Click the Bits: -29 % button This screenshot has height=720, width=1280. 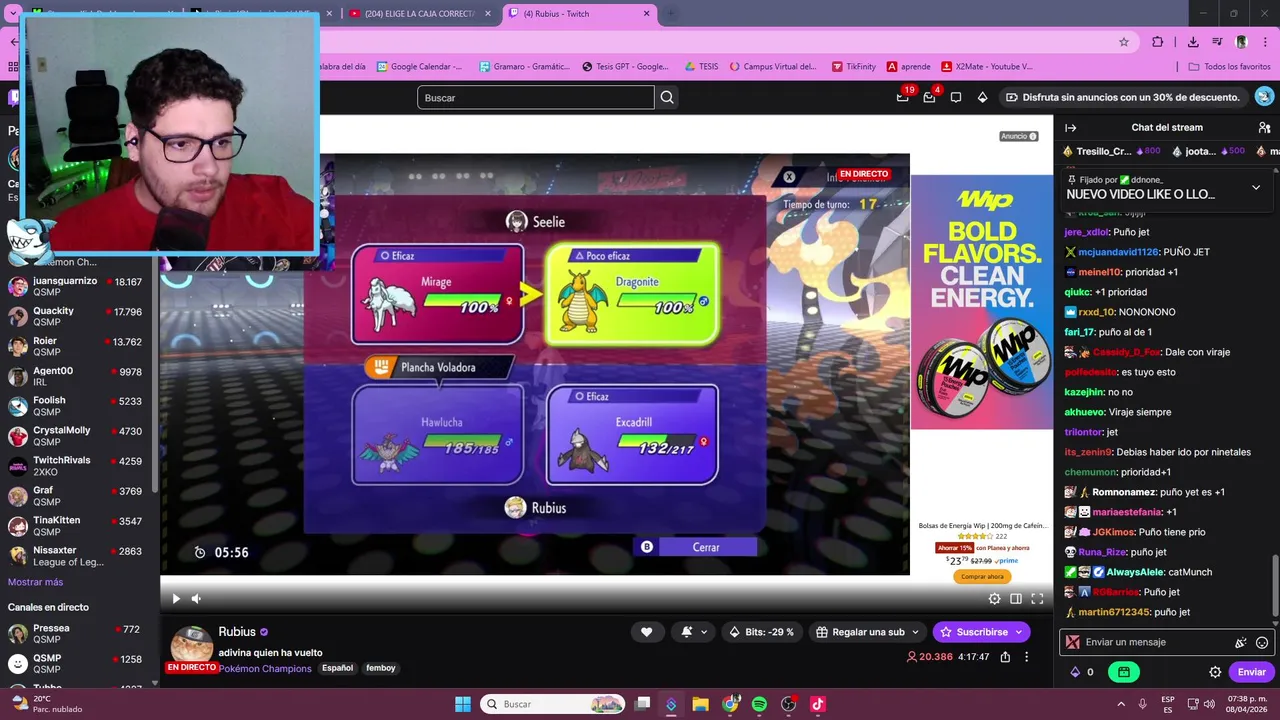(x=762, y=632)
